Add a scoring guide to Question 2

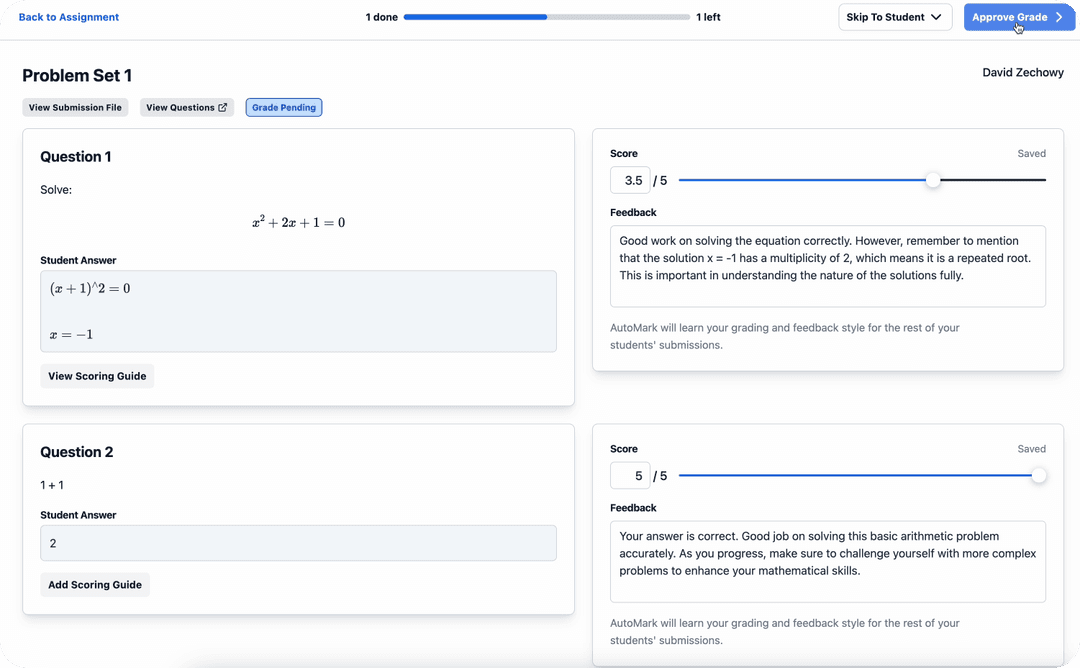(x=95, y=584)
